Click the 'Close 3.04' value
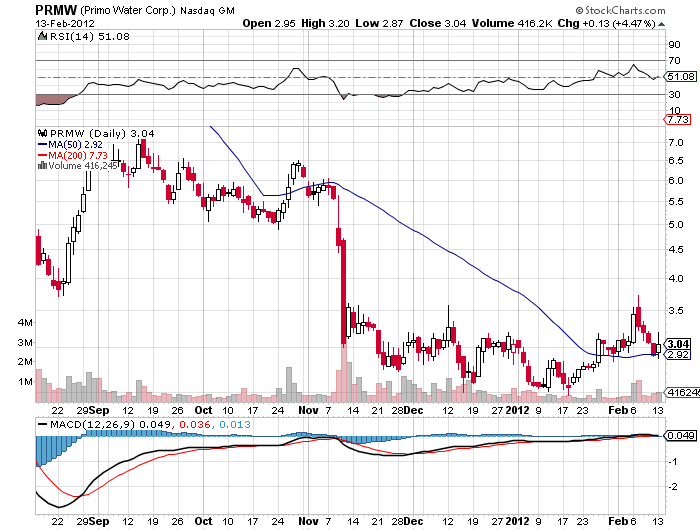Image resolution: width=700 pixels, height=530 pixels. 438,23
